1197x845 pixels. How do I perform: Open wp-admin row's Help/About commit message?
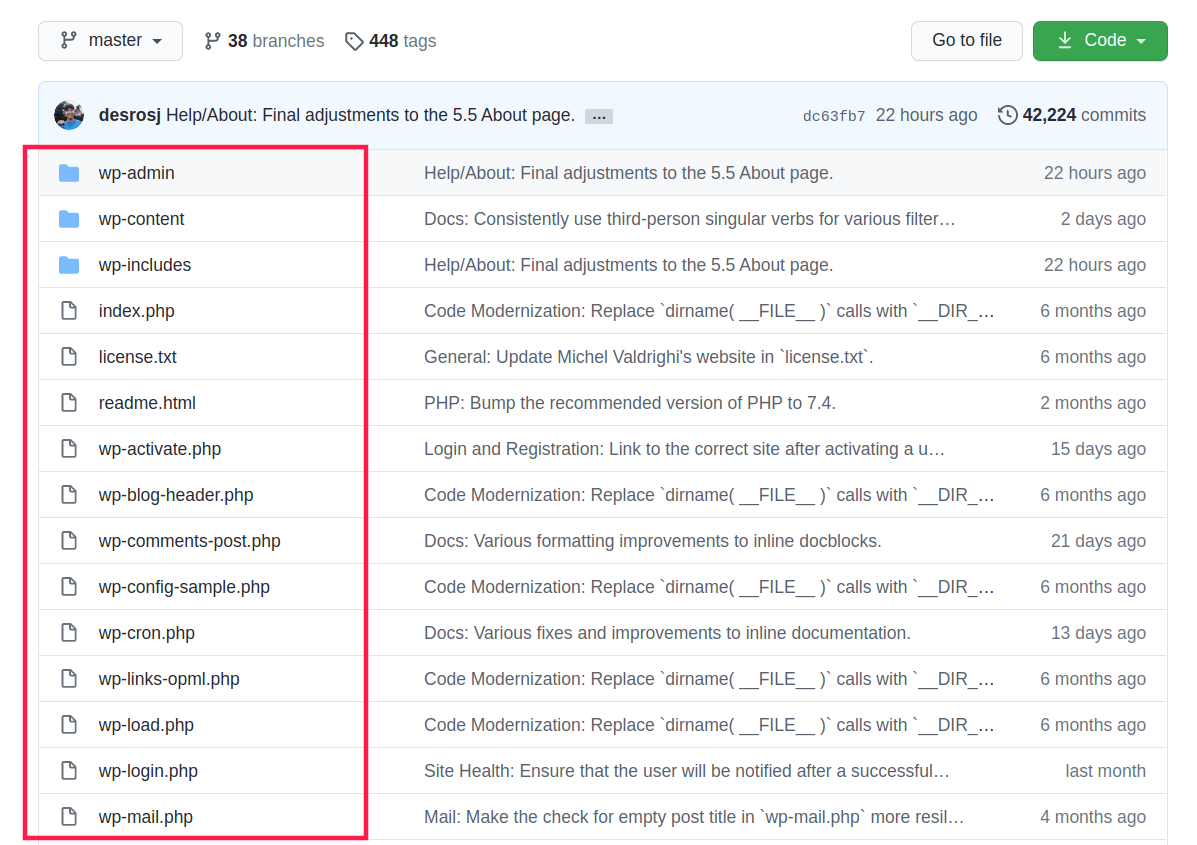[628, 173]
